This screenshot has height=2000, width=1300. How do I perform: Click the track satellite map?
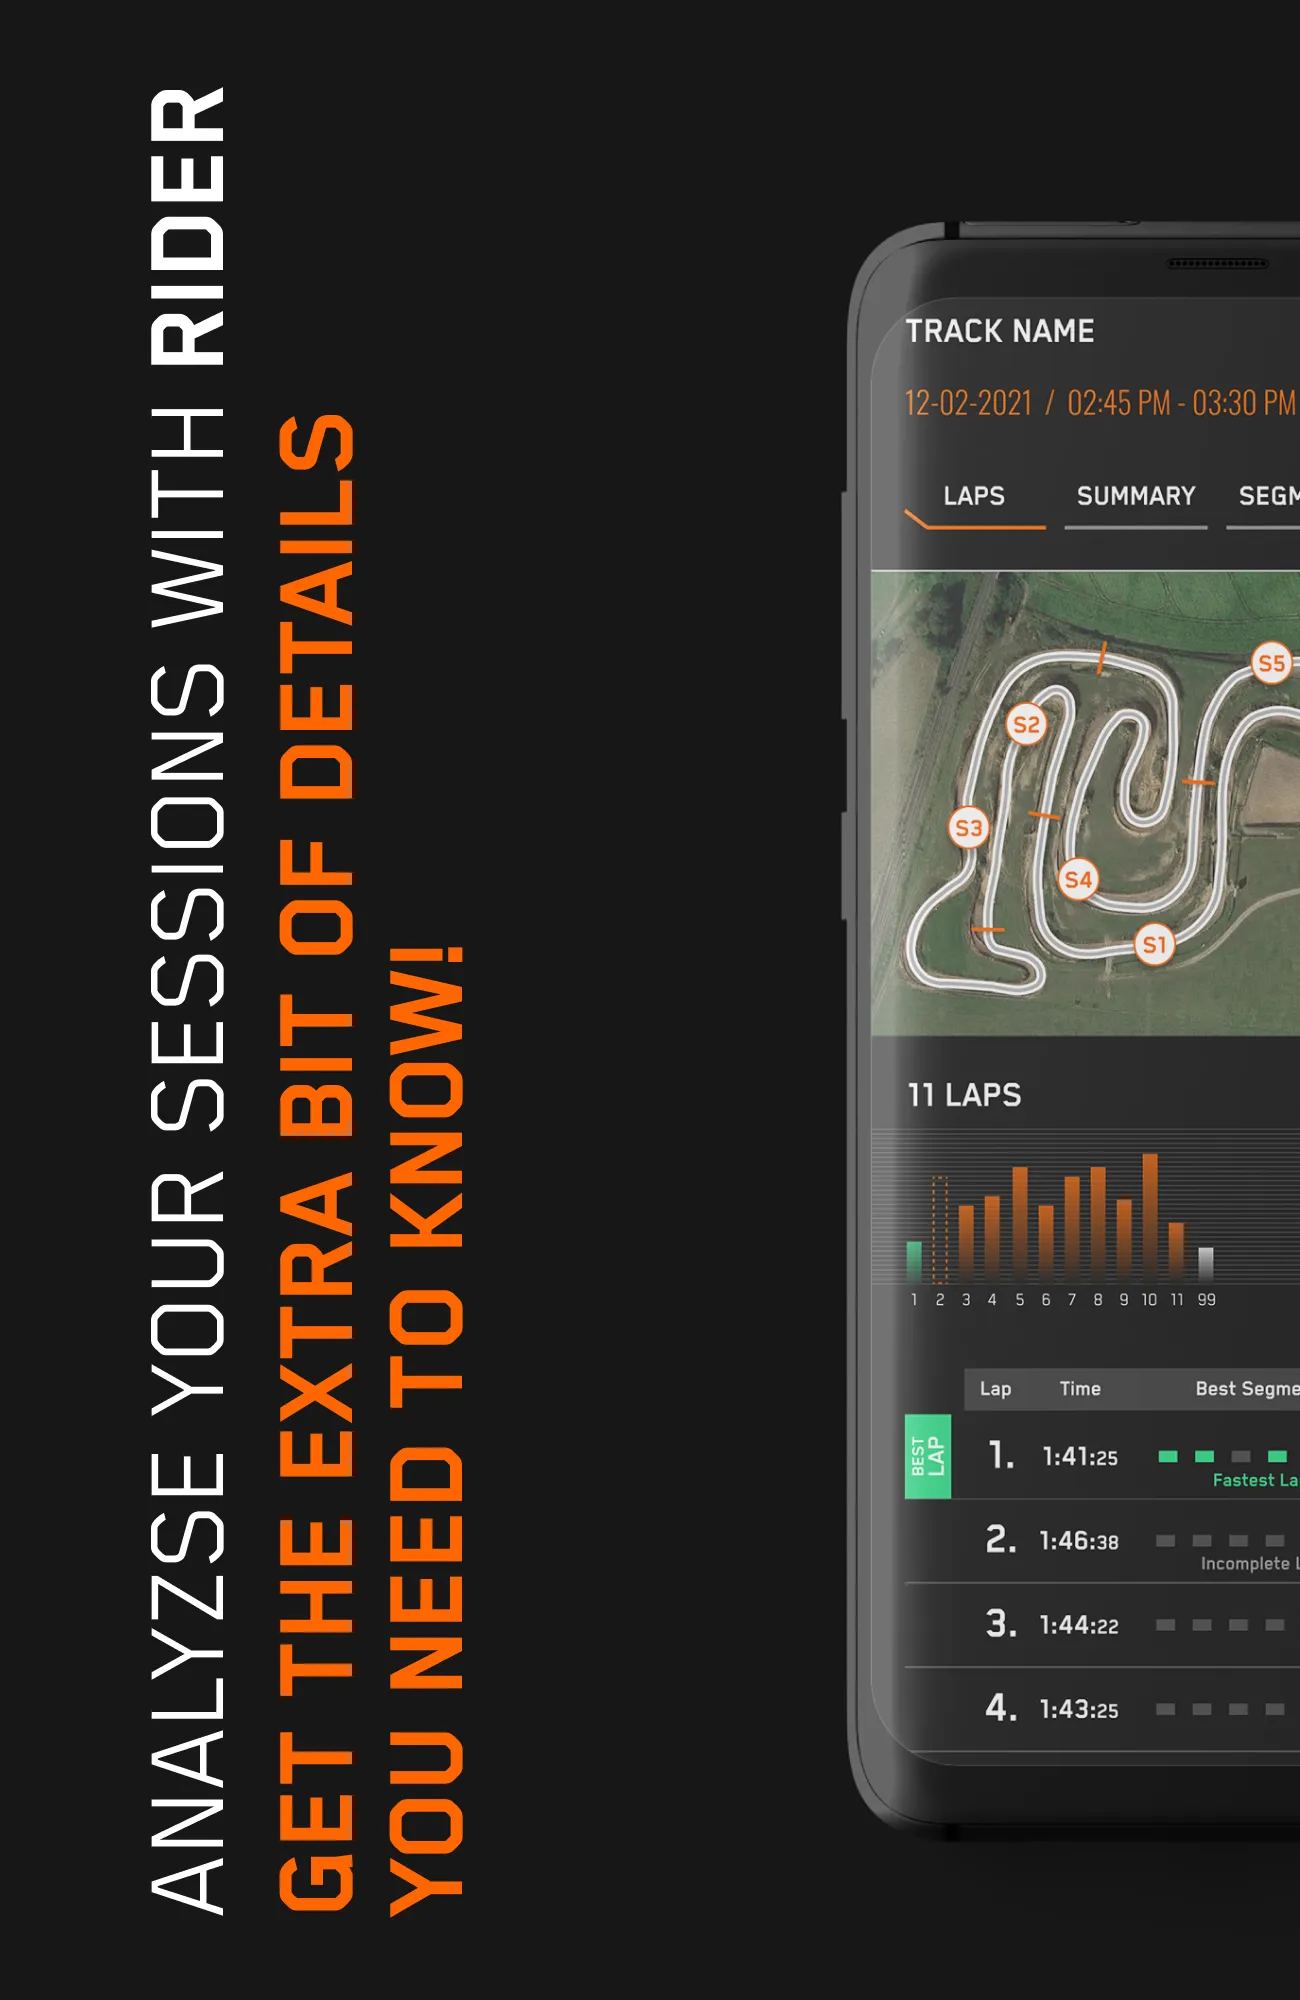1085,803
